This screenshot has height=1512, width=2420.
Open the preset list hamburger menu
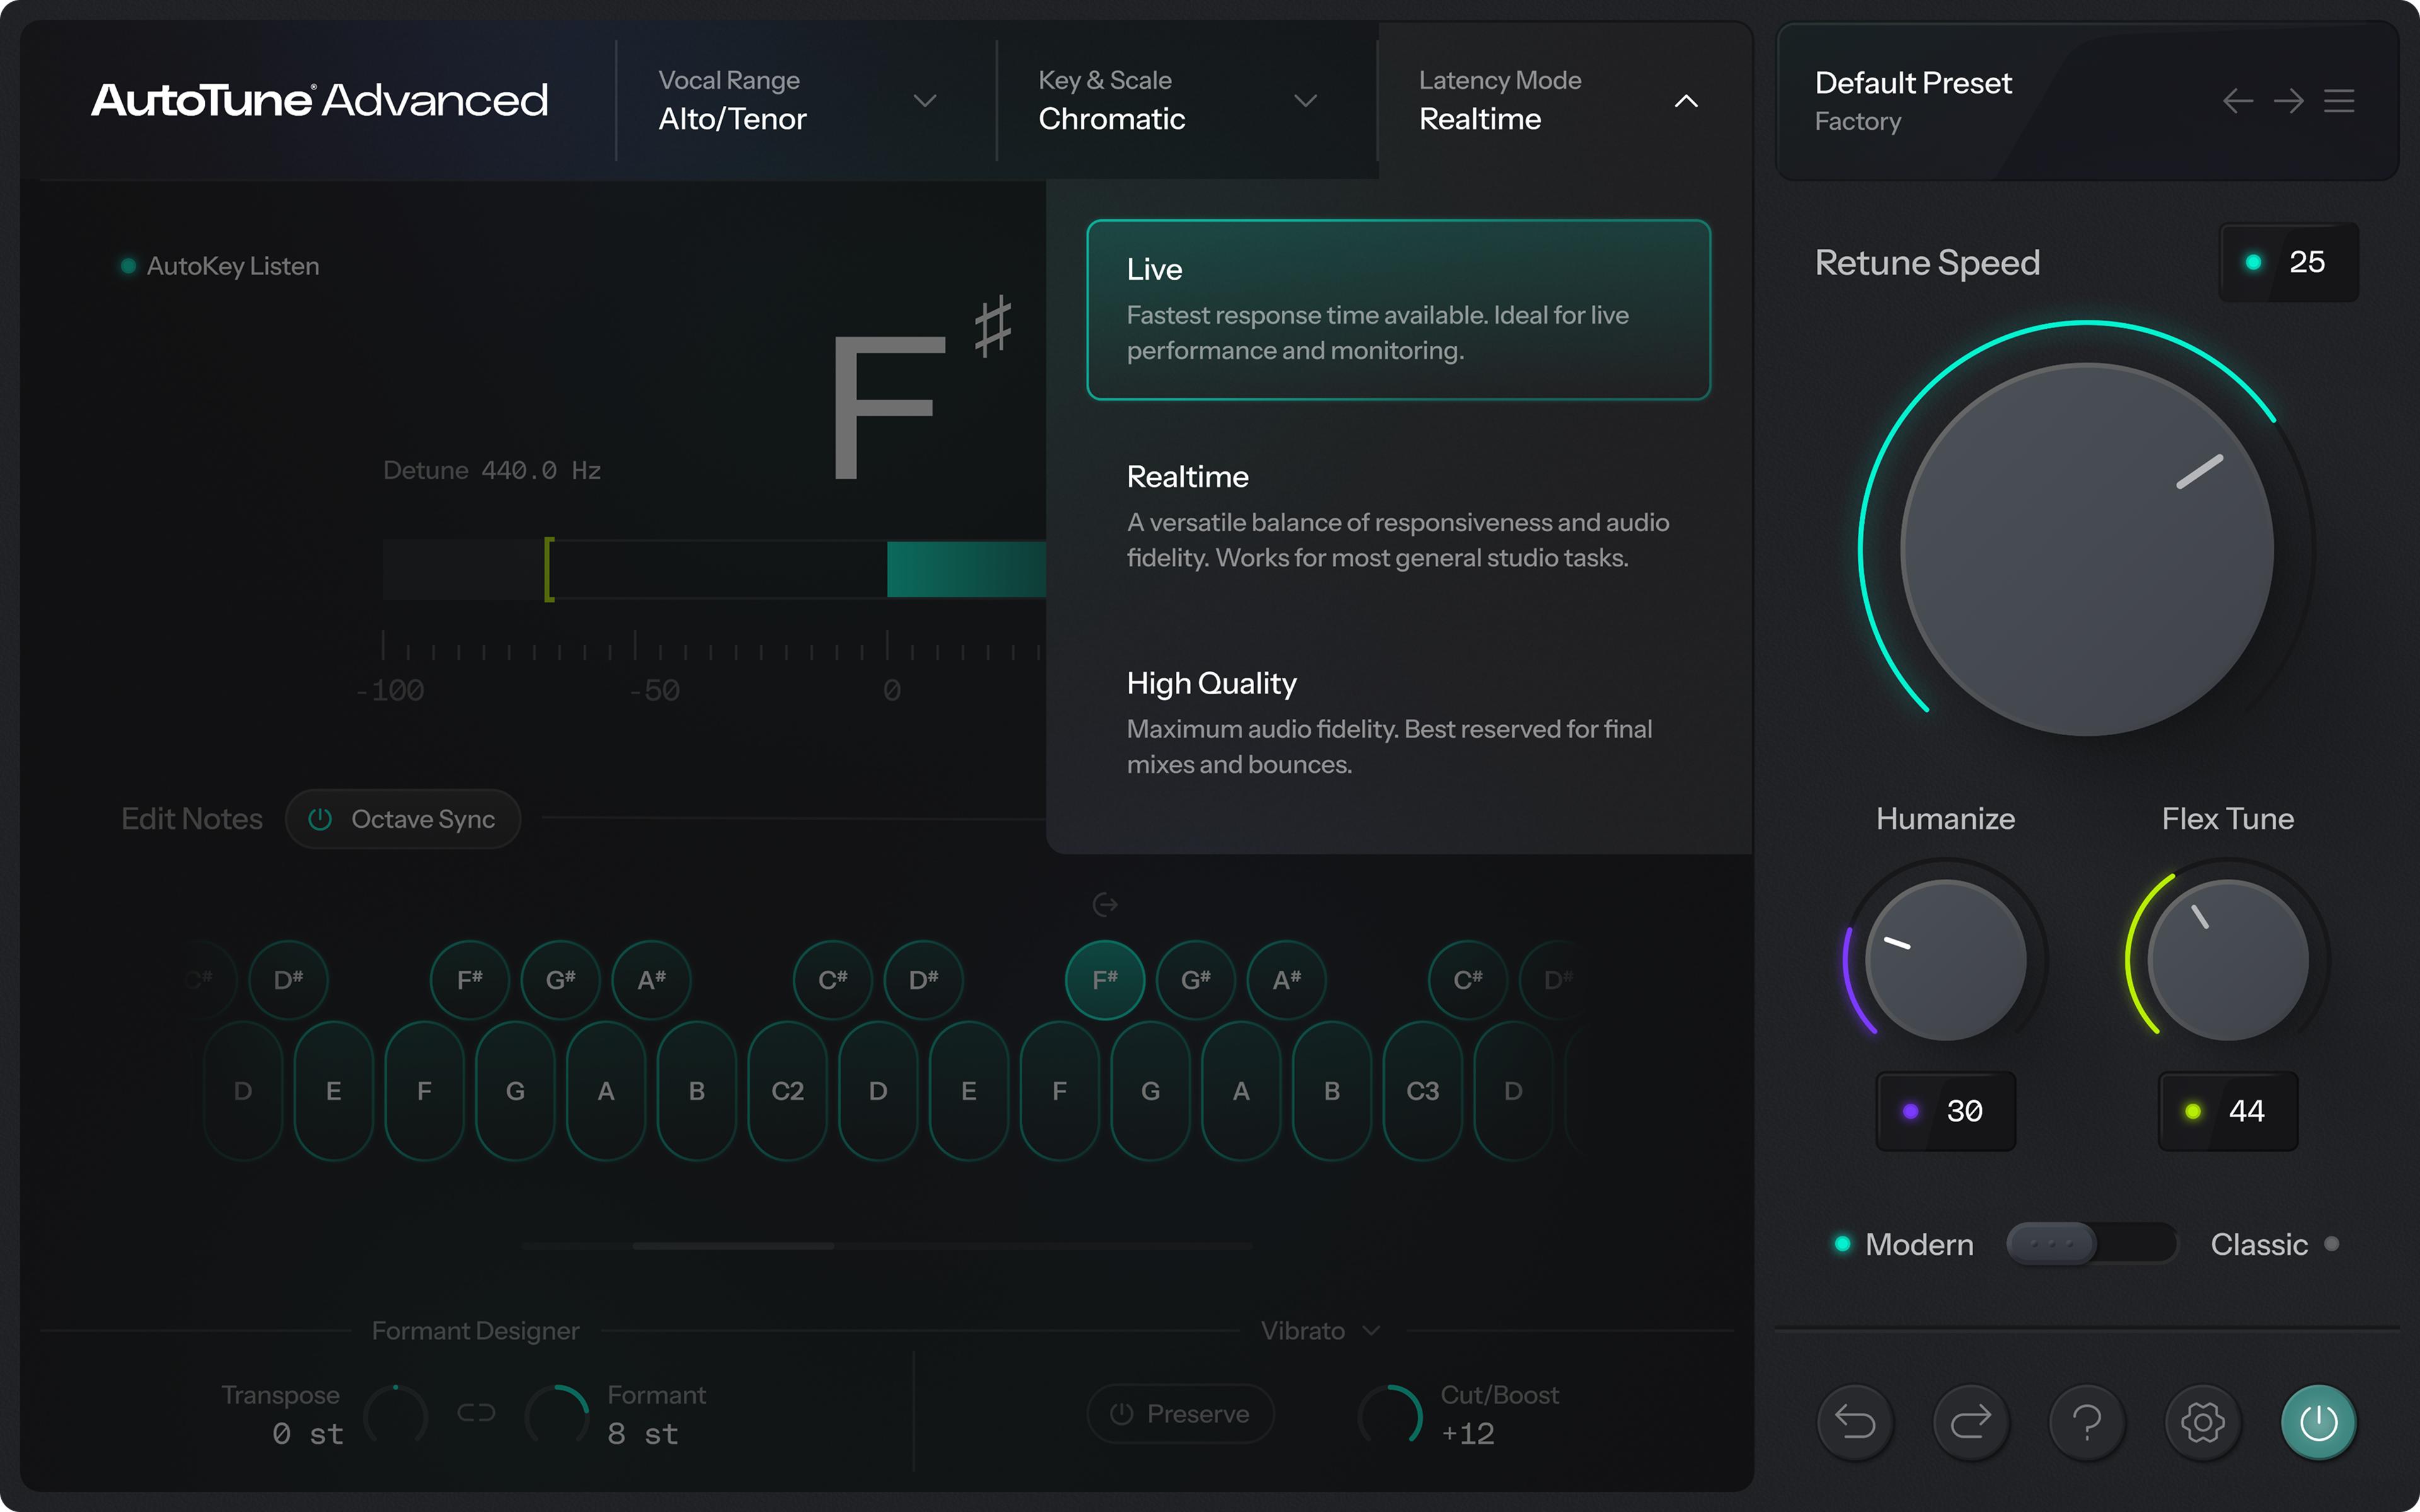(x=2339, y=101)
